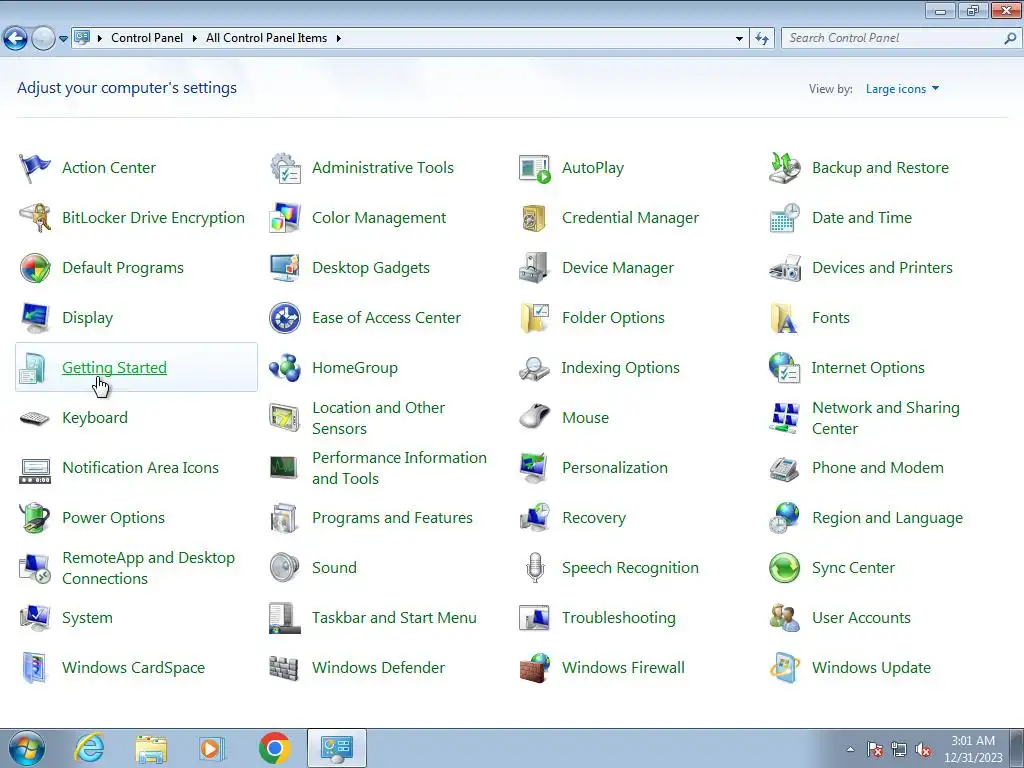Go back with the Back button
The width and height of the screenshot is (1024, 768).
click(16, 39)
